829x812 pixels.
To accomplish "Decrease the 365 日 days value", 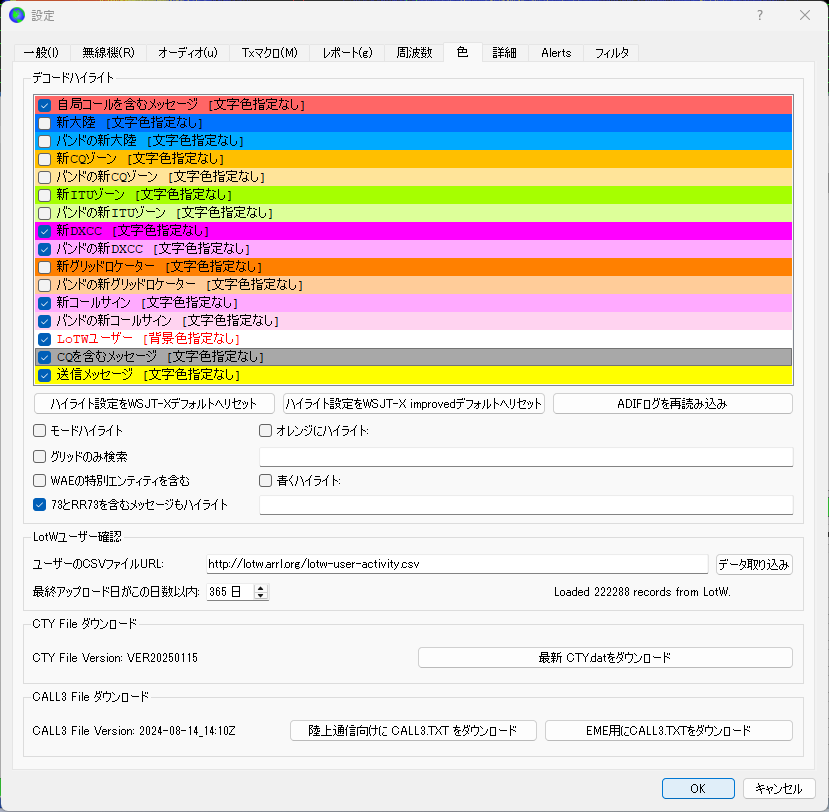I will pyautogui.click(x=261, y=596).
